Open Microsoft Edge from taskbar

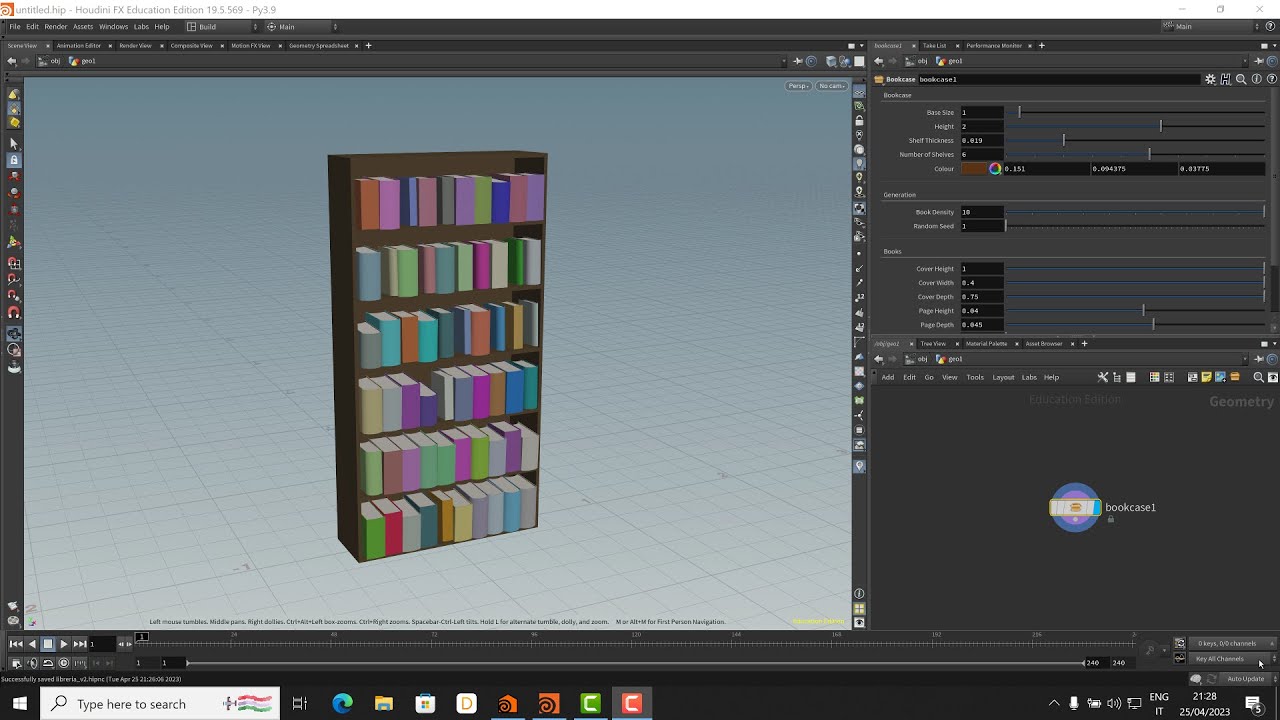click(342, 704)
